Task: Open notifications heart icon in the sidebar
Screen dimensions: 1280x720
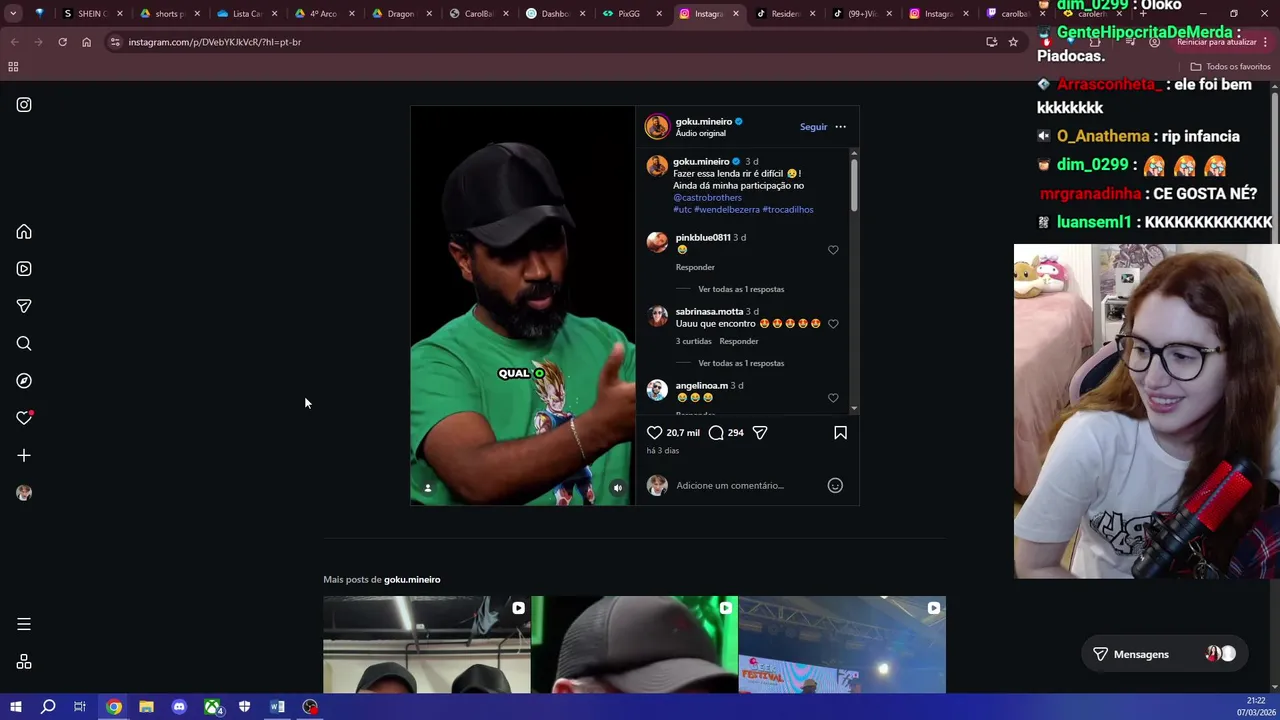Action: point(24,418)
